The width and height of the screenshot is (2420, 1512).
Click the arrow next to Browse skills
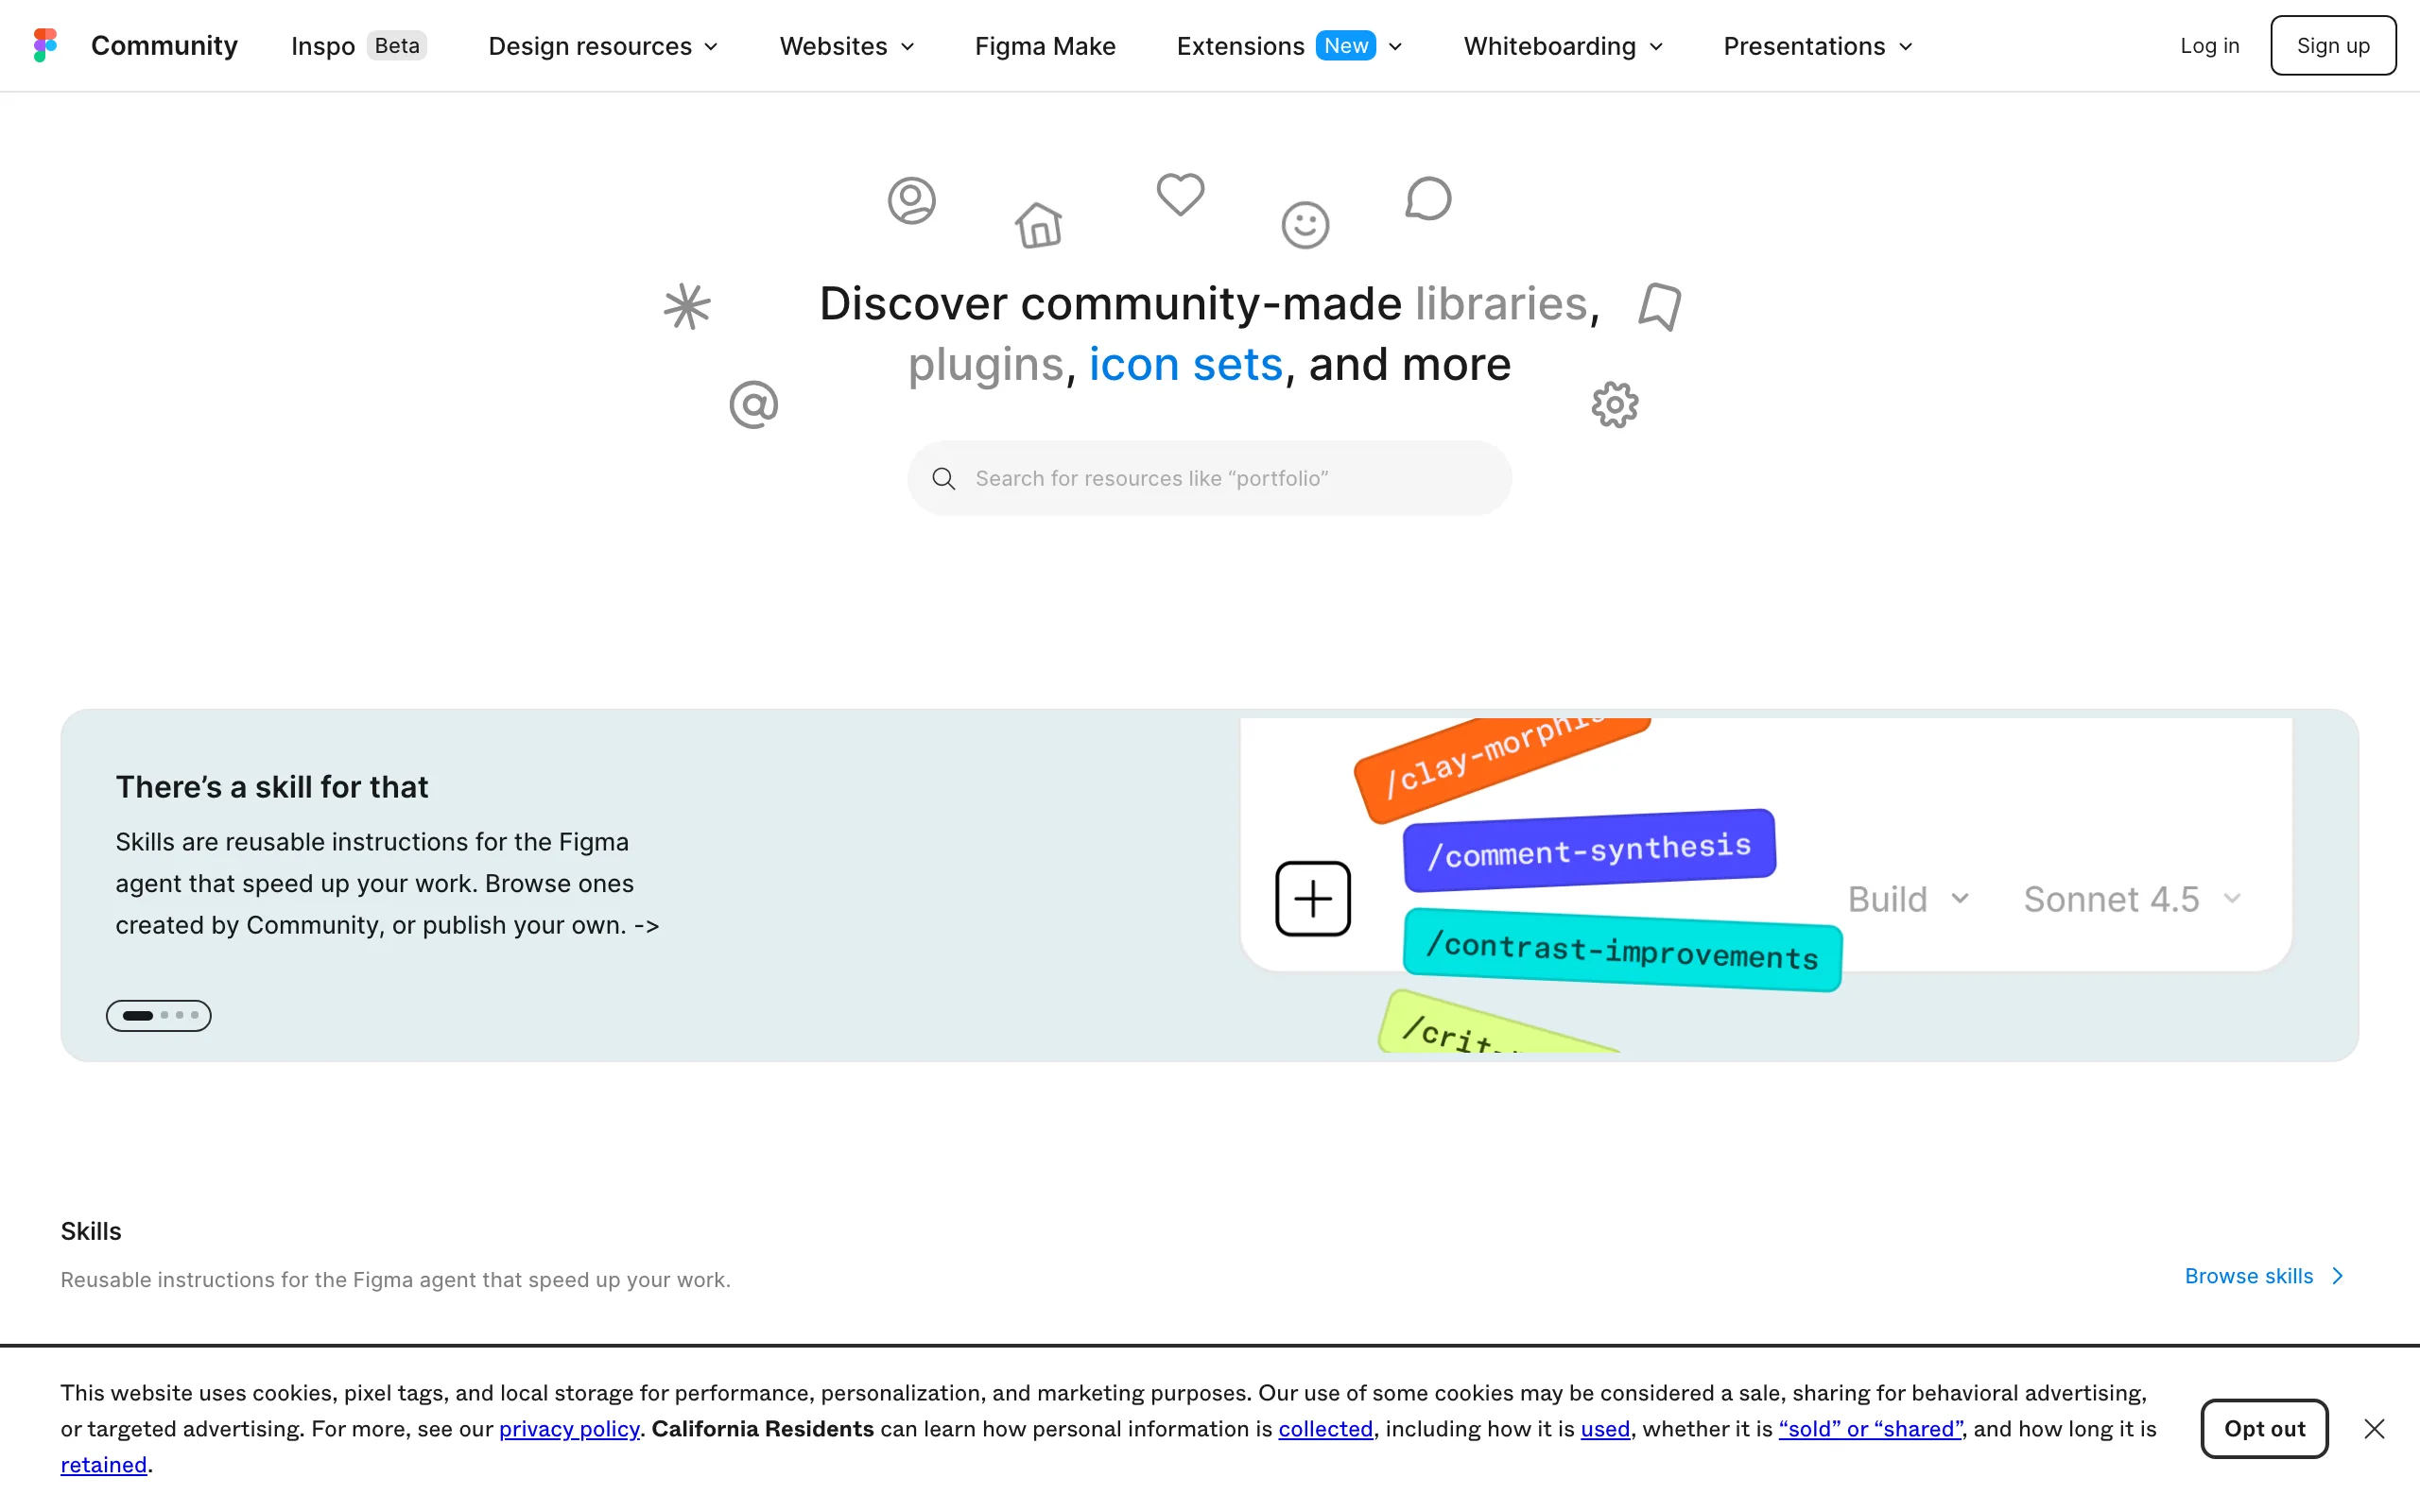coord(2338,1276)
